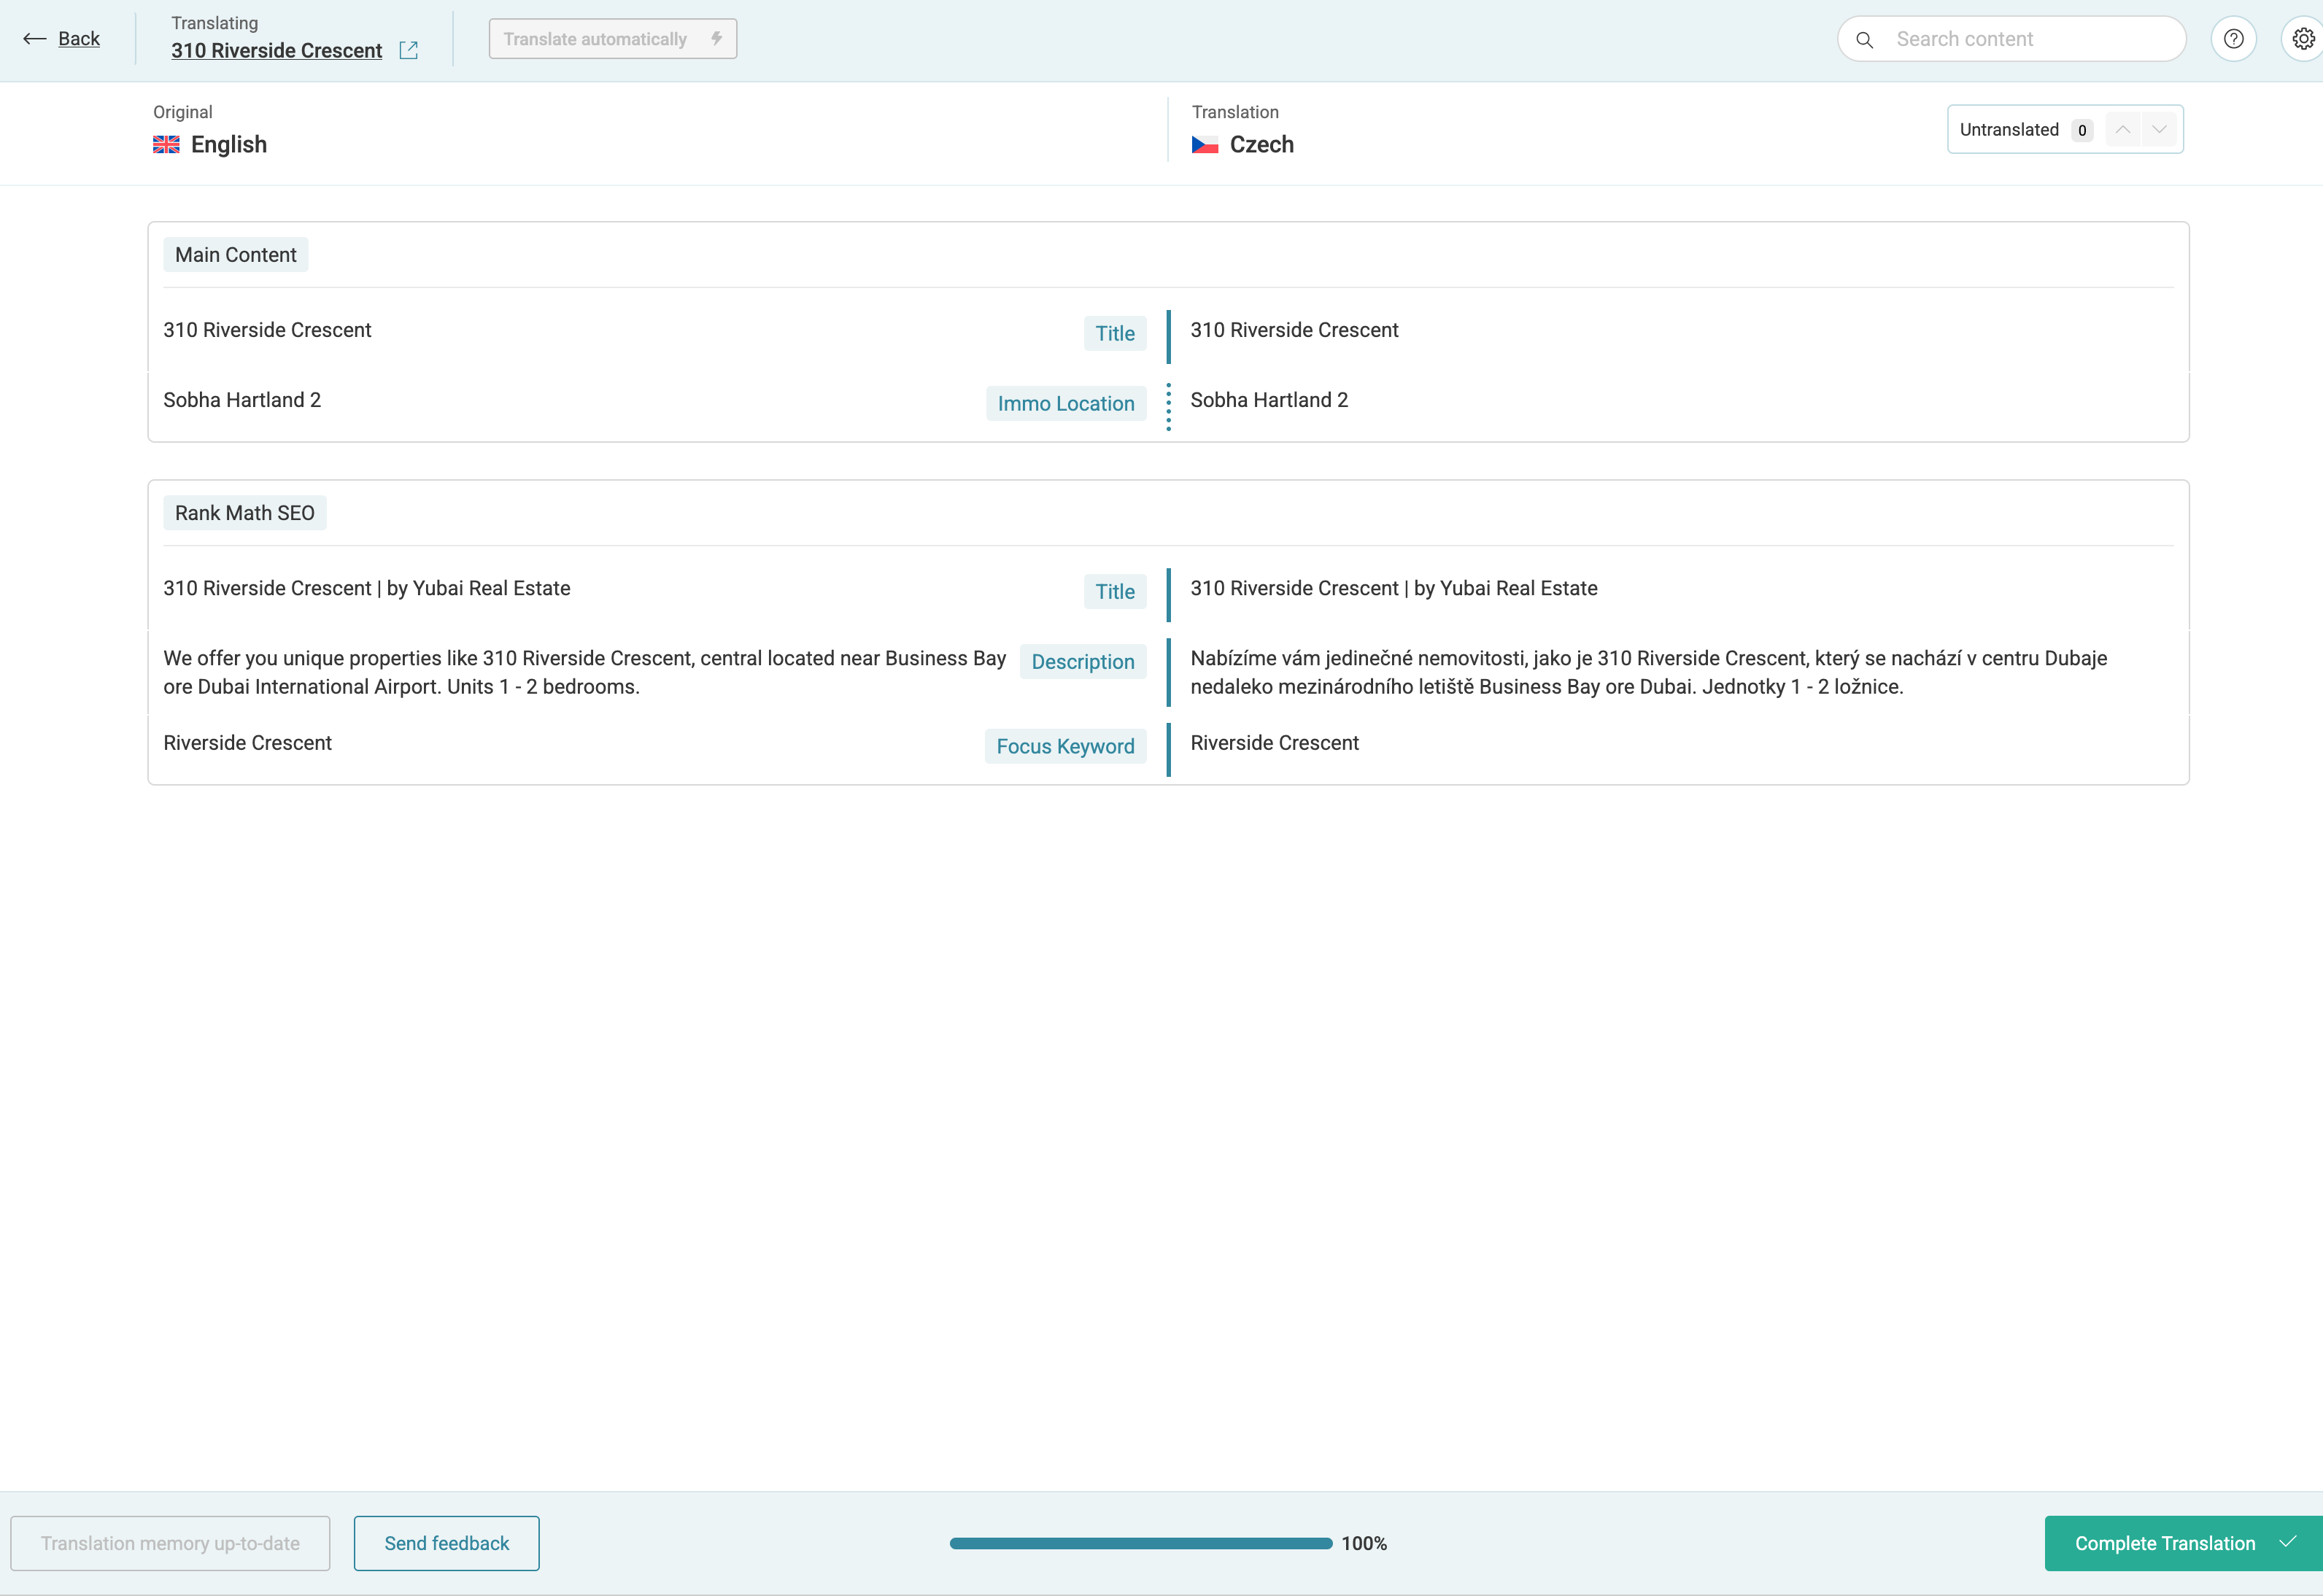Click the 310 Riverside Crescent page link
Viewport: 2323px width, 1596px height.
pos(276,51)
